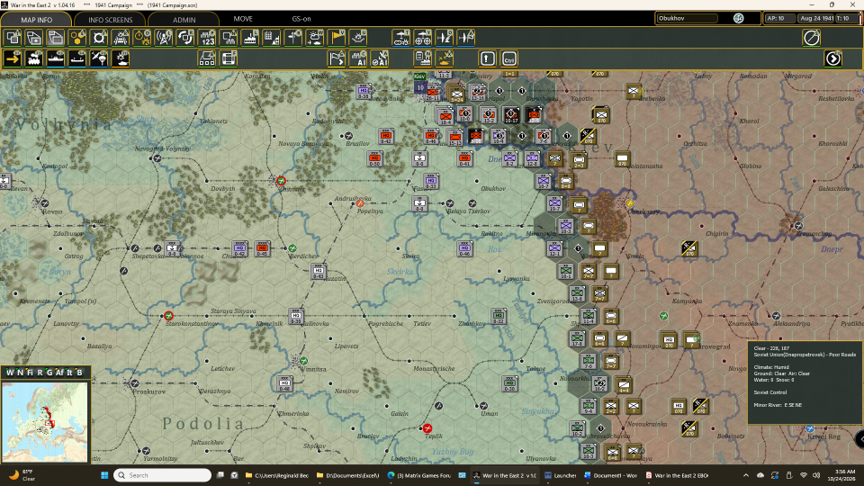Select the tank build-up mode icon

click(x=121, y=58)
